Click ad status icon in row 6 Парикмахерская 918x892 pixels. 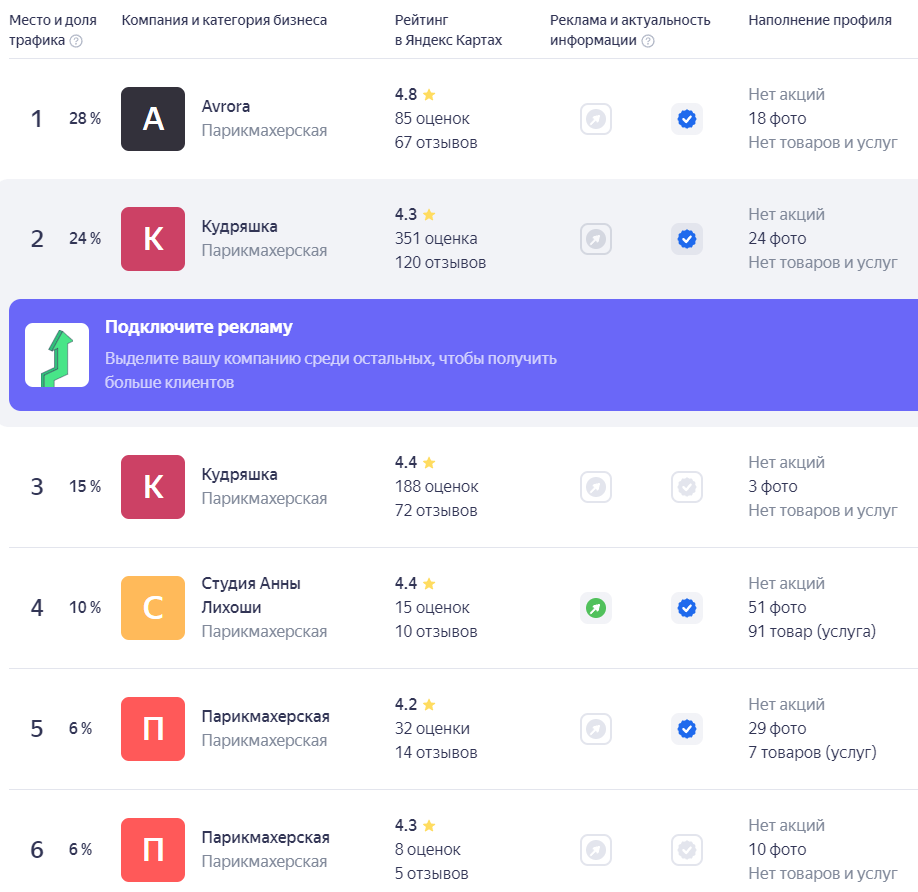coord(596,850)
